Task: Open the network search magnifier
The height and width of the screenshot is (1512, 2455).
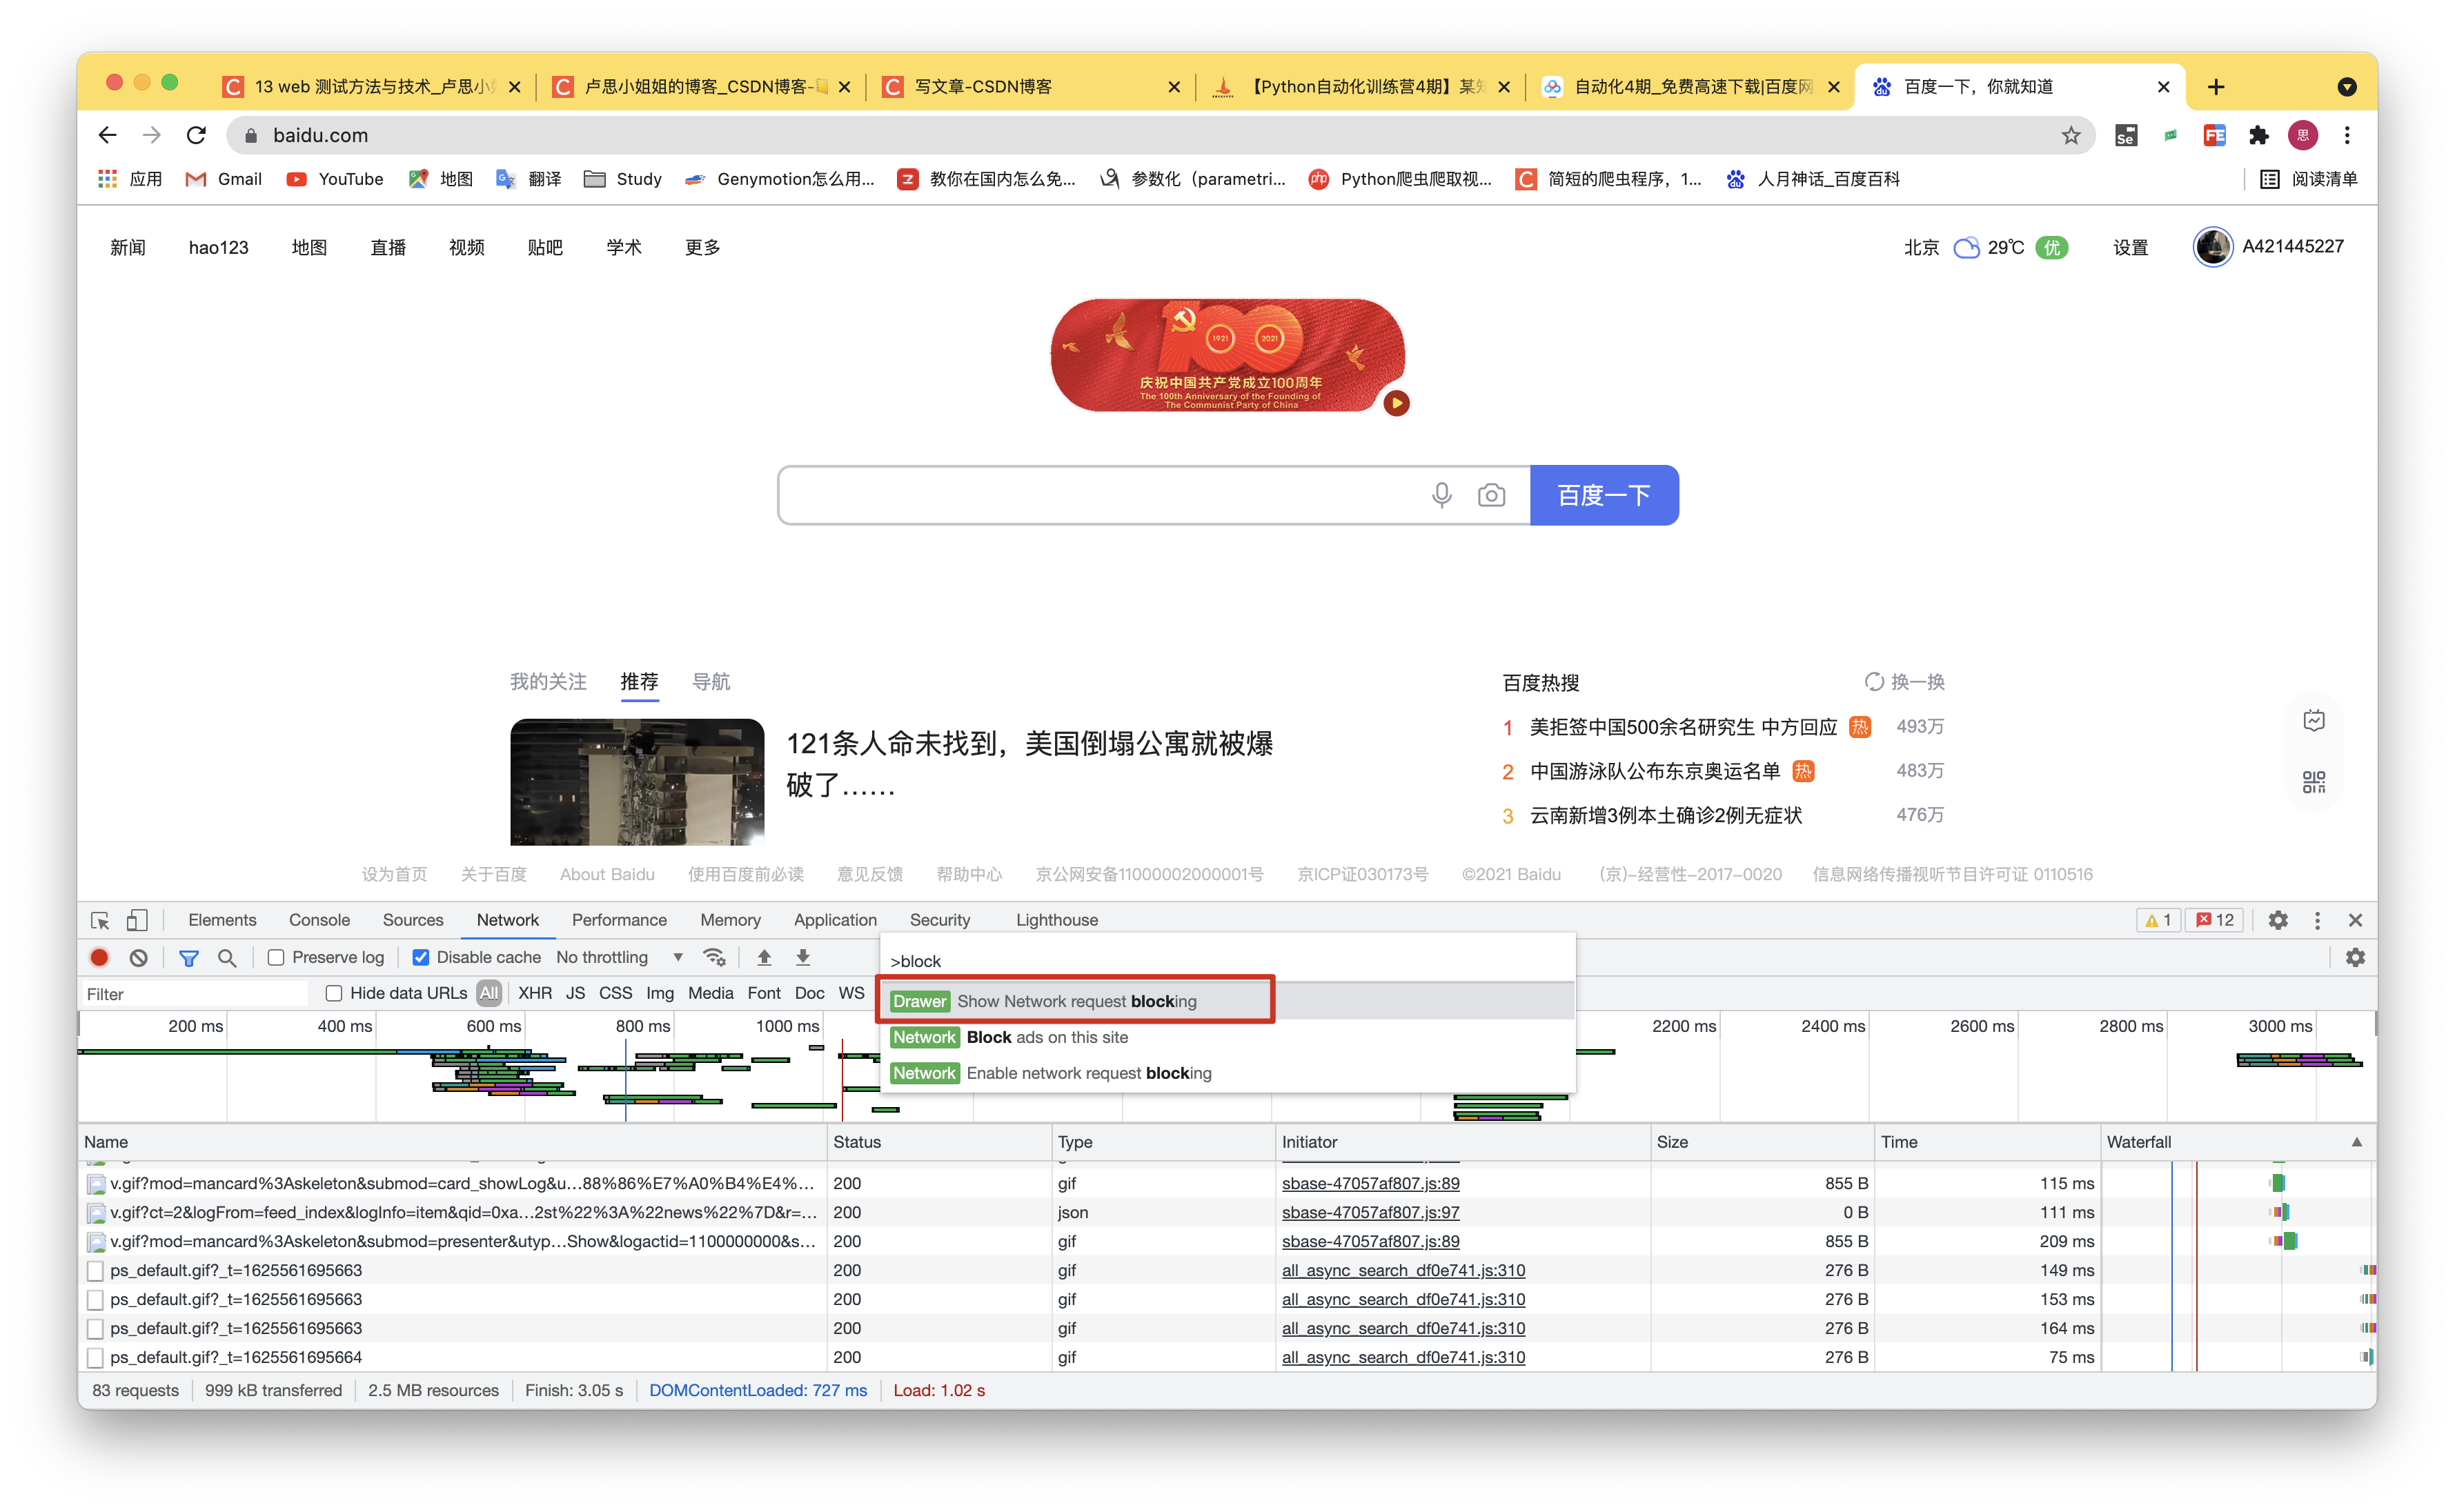Action: click(227, 957)
